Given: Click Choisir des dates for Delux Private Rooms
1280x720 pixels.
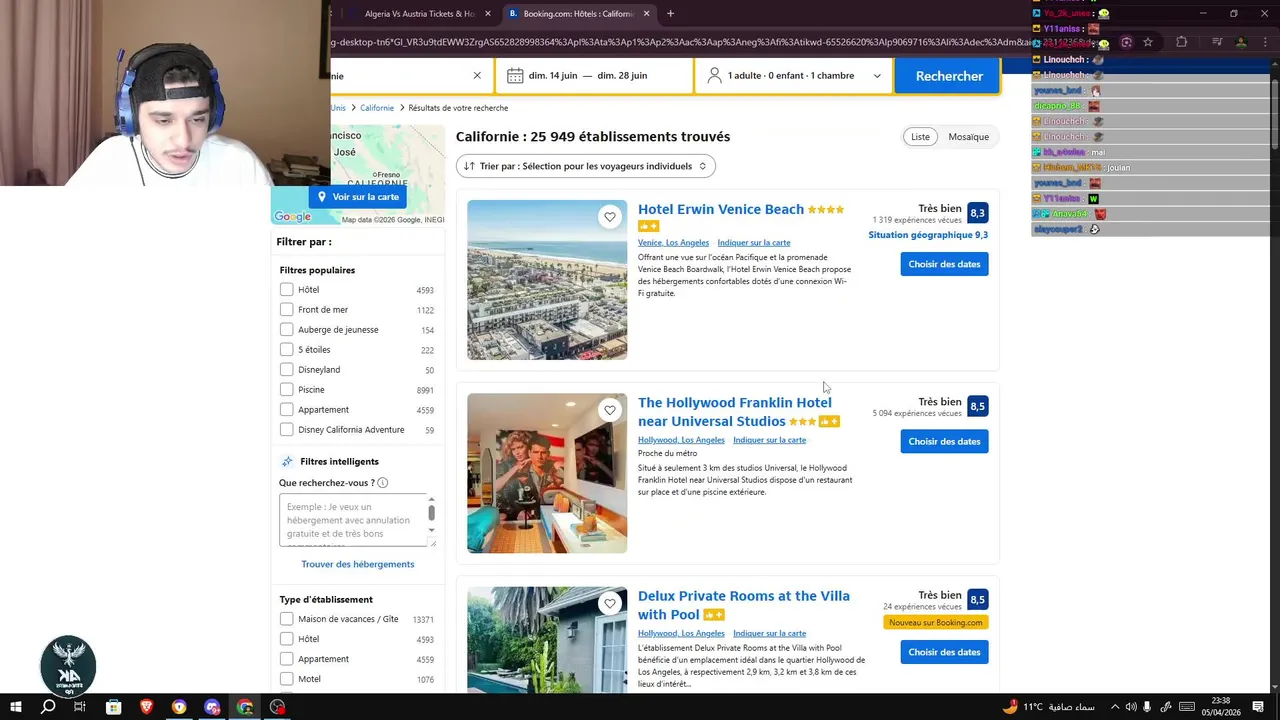Looking at the screenshot, I should point(944,652).
